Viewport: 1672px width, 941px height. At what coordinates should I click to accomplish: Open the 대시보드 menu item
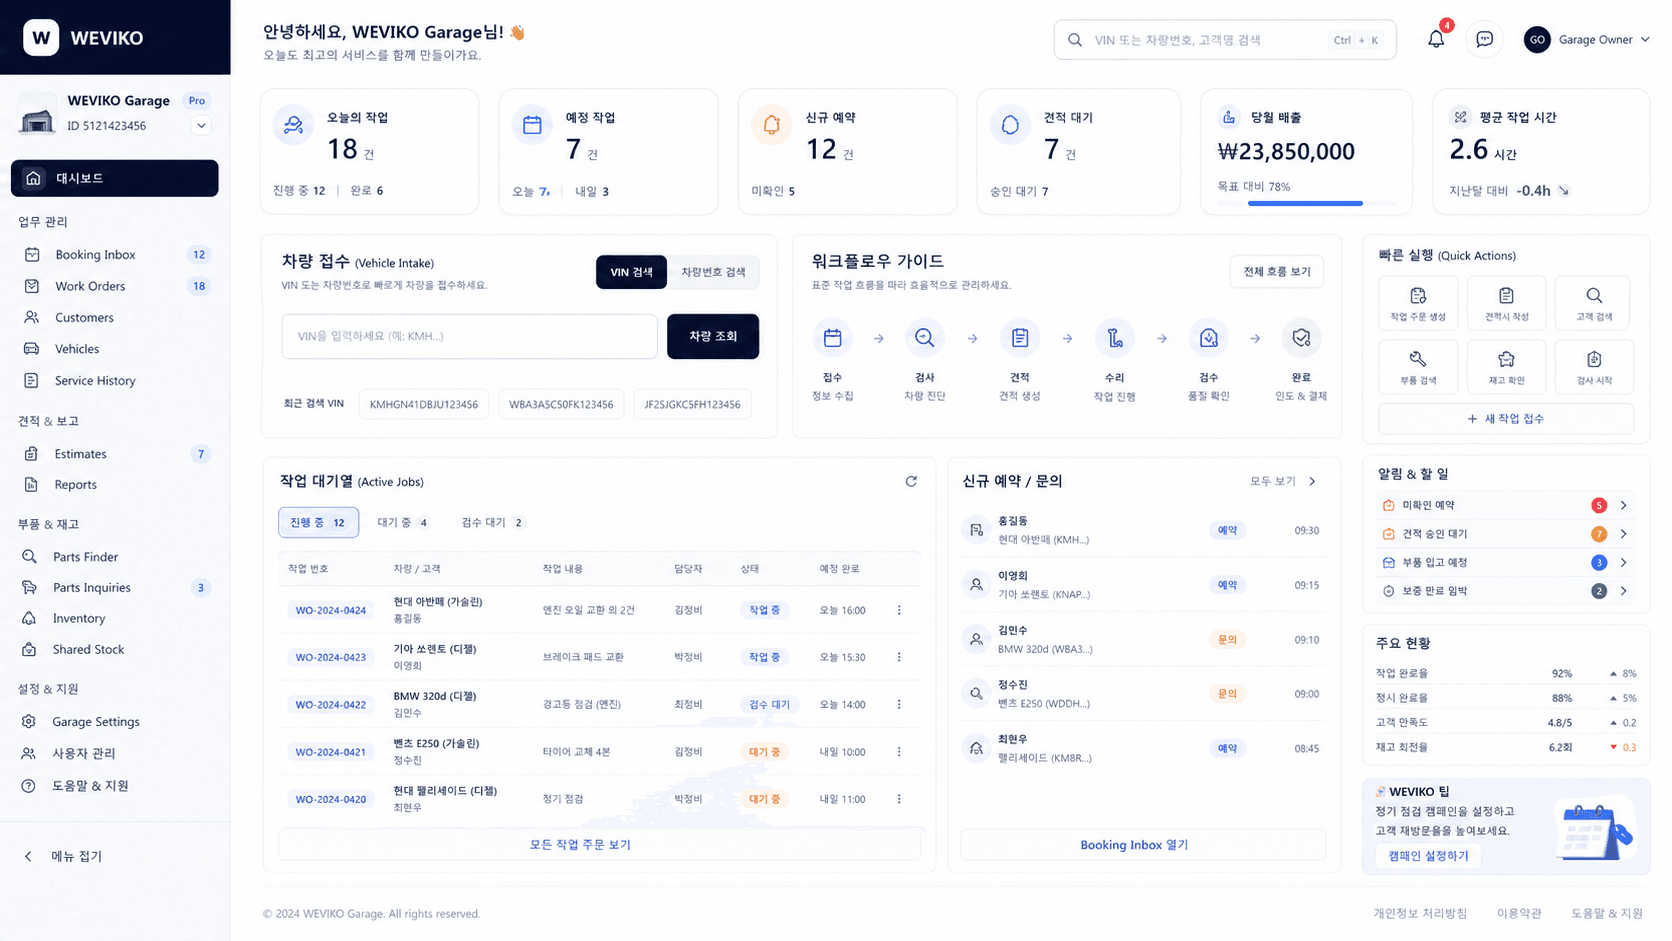pyautogui.click(x=114, y=178)
